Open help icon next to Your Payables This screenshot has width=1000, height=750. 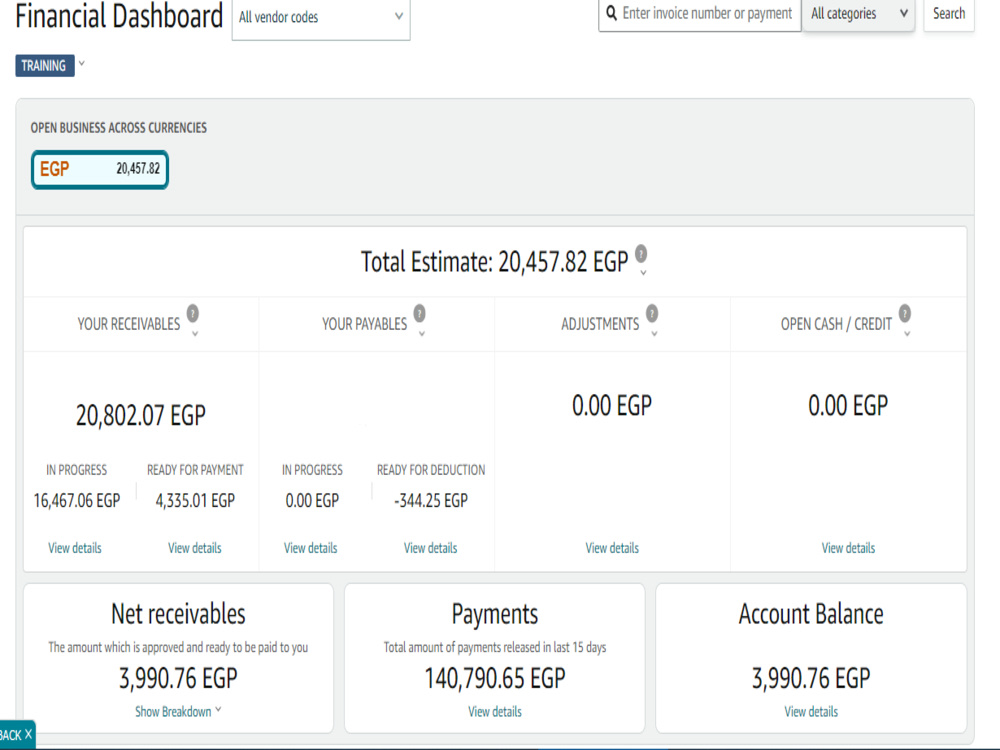[x=419, y=313]
